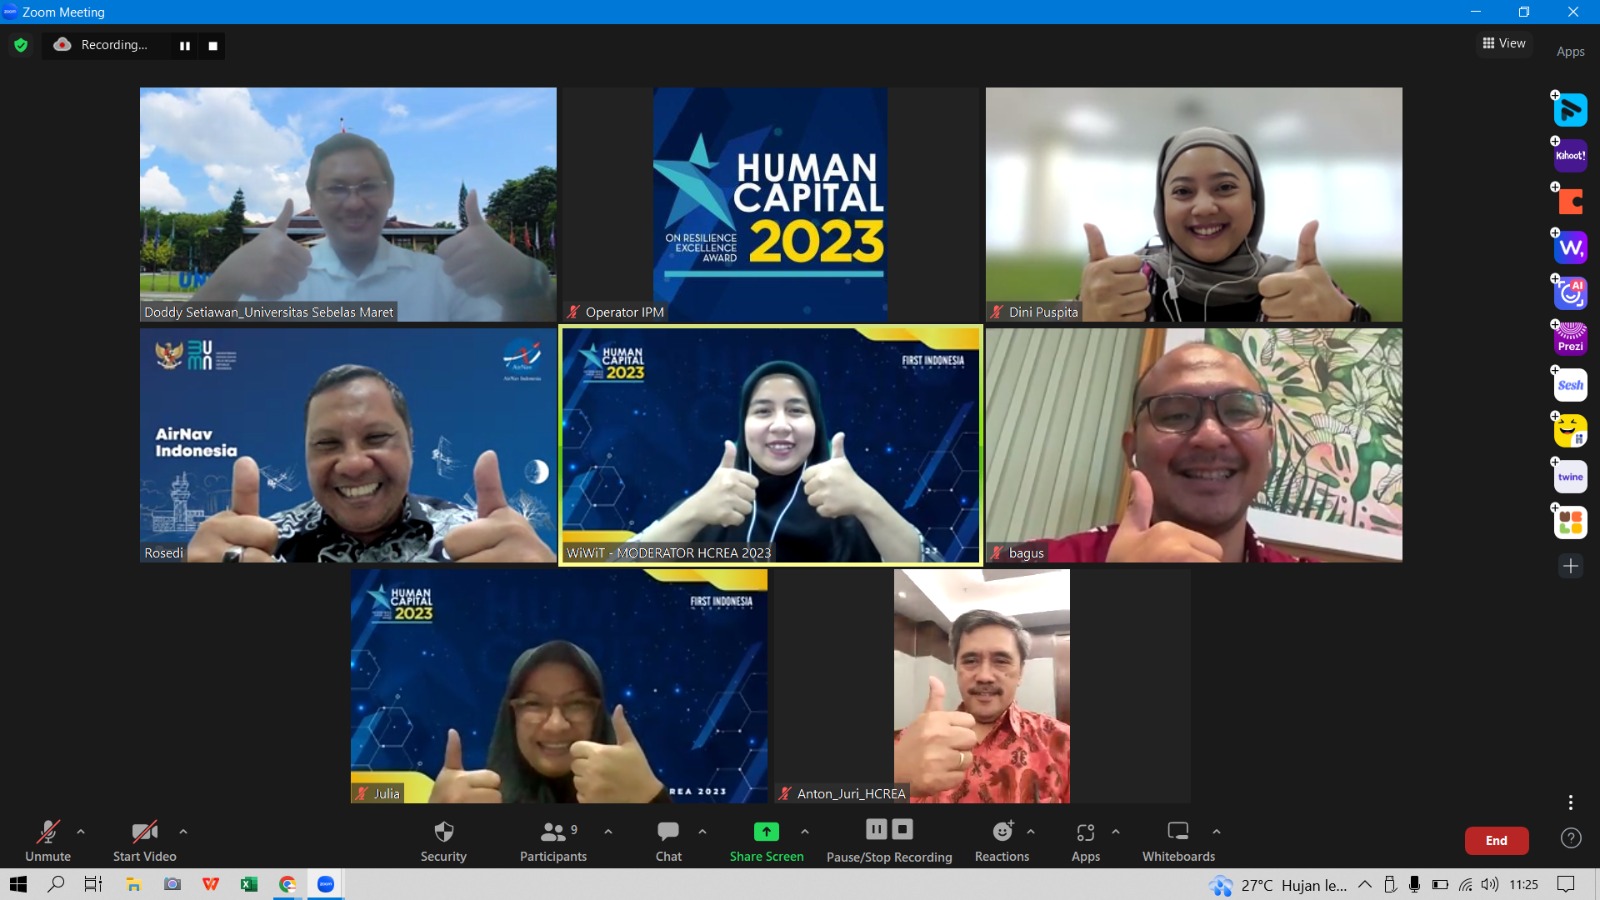Viewport: 1600px width, 900px height.
Task: Launch the Prezi app
Action: click(1570, 339)
